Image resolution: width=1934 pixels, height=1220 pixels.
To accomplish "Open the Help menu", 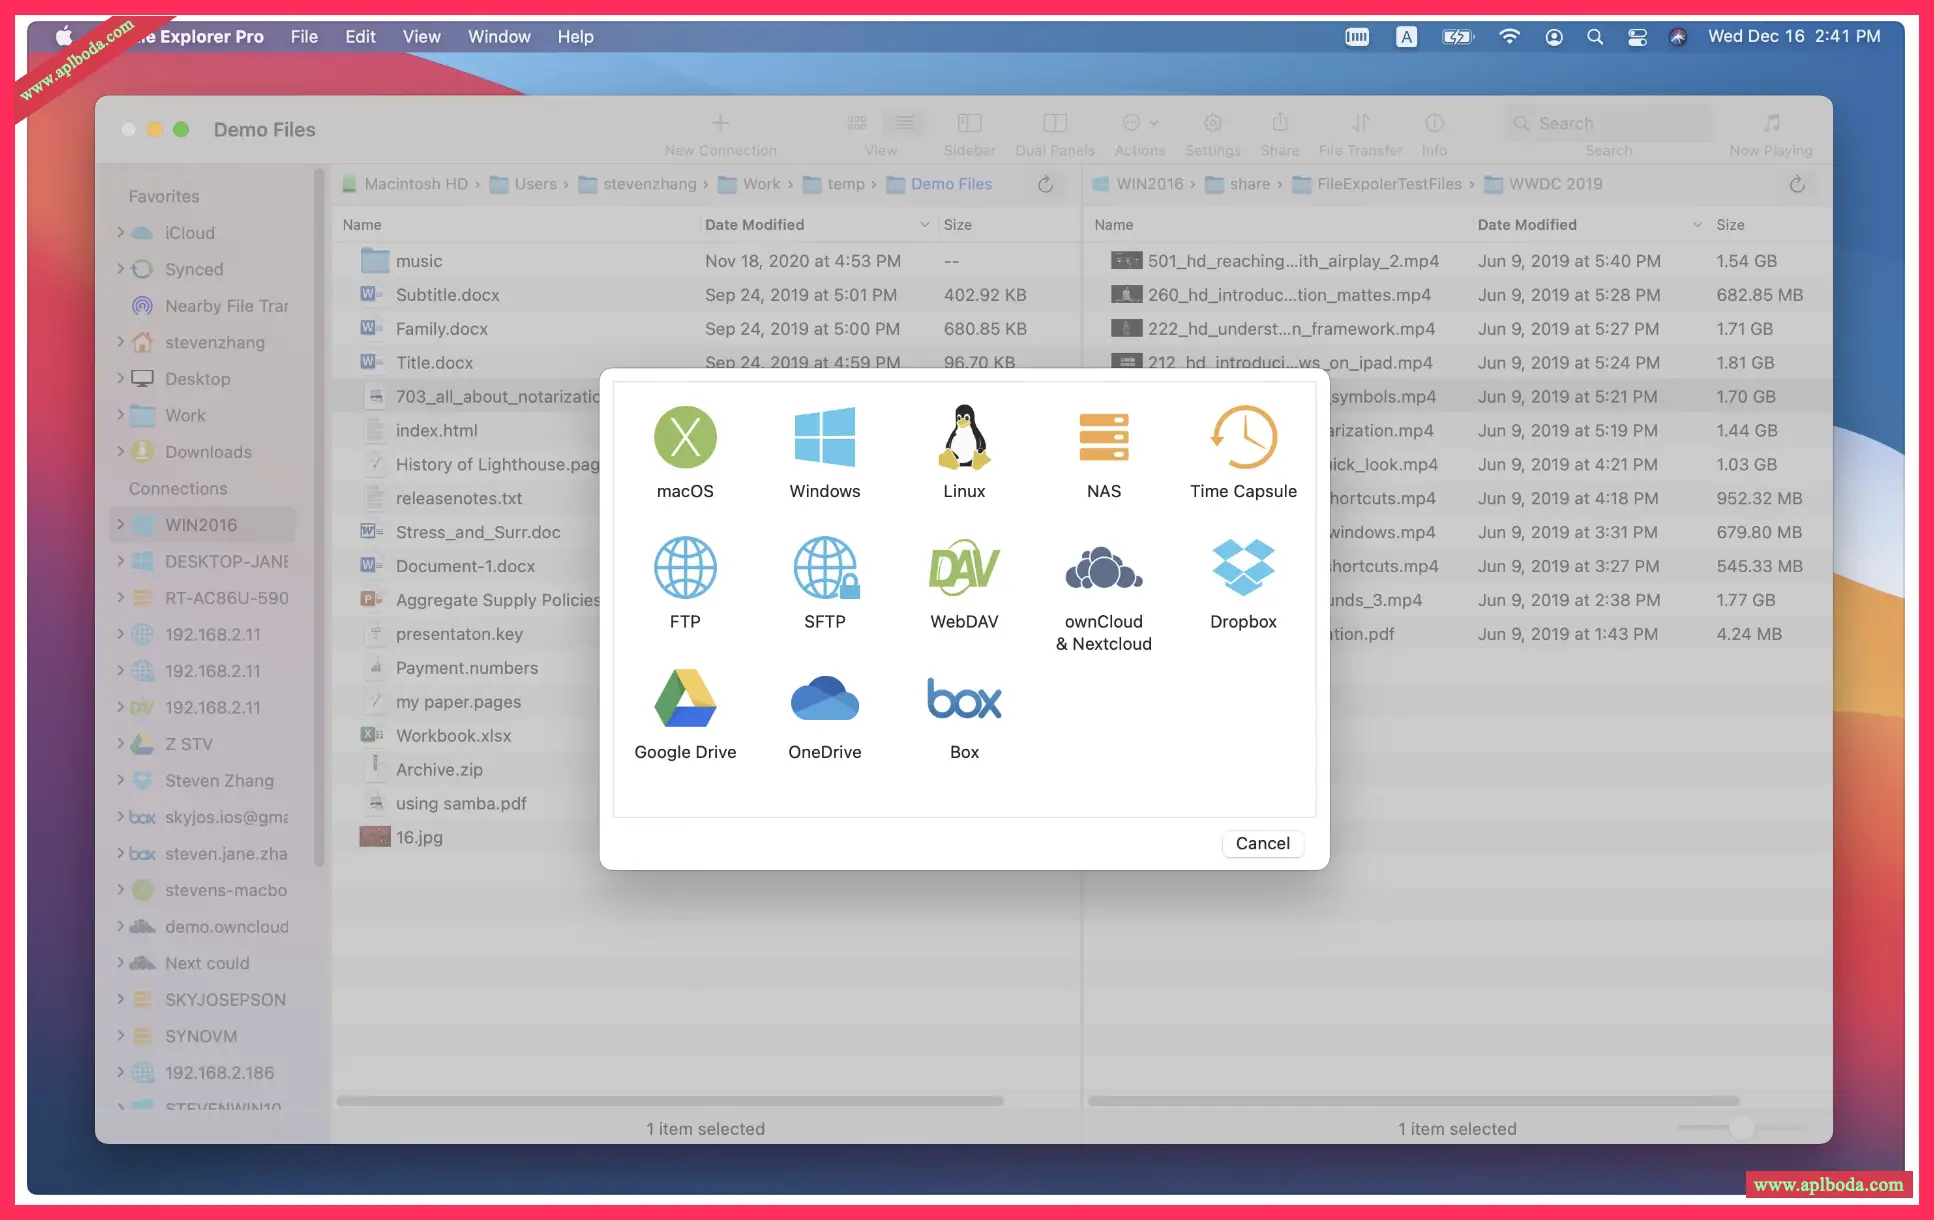I will [x=575, y=36].
